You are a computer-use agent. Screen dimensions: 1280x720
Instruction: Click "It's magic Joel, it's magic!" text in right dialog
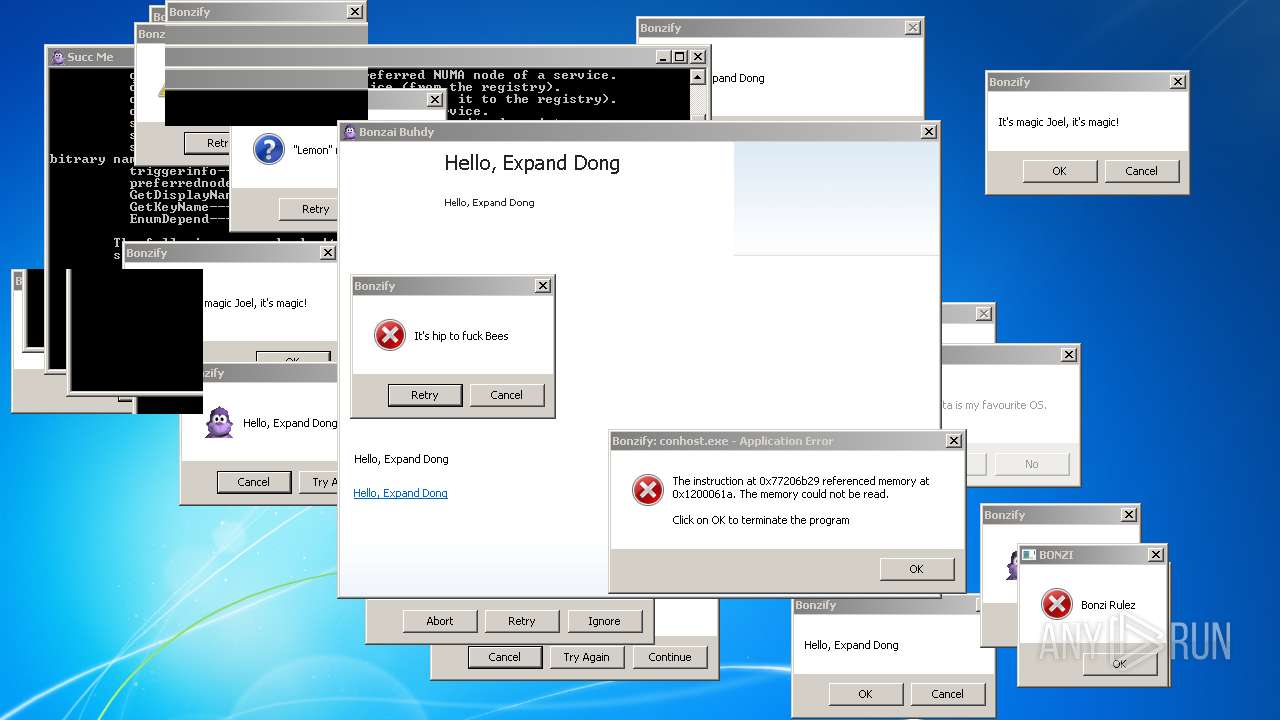1058,122
